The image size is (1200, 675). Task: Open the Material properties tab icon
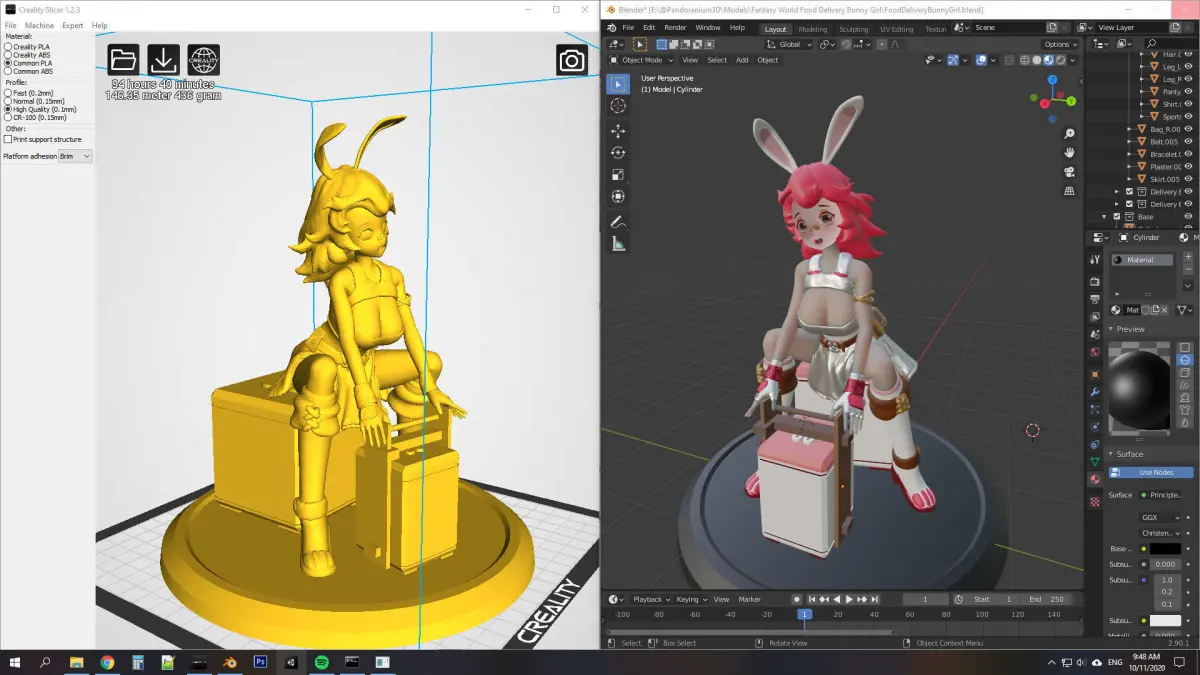pyautogui.click(x=1095, y=479)
